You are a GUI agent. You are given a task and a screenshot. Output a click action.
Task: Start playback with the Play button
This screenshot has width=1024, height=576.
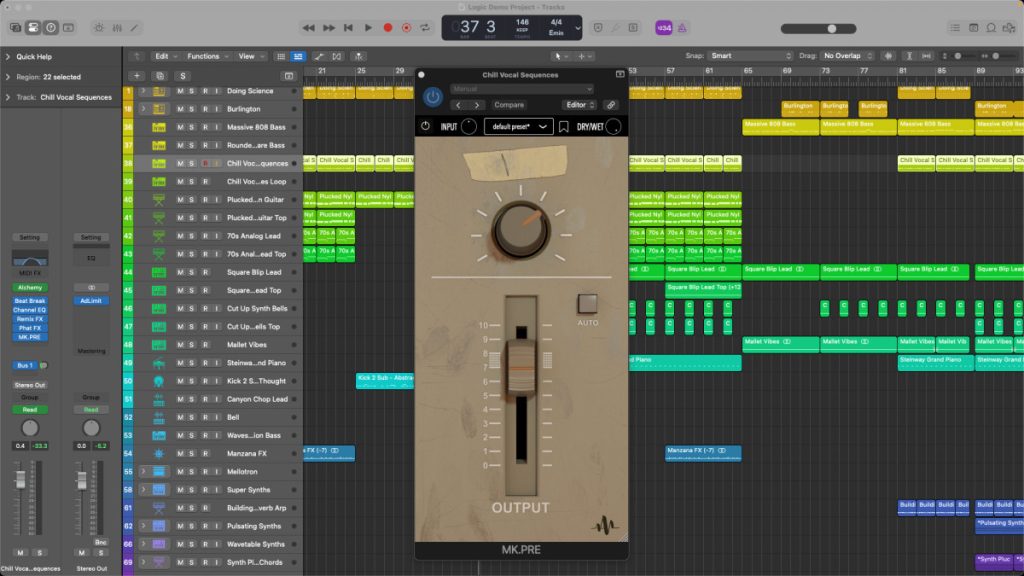368,28
